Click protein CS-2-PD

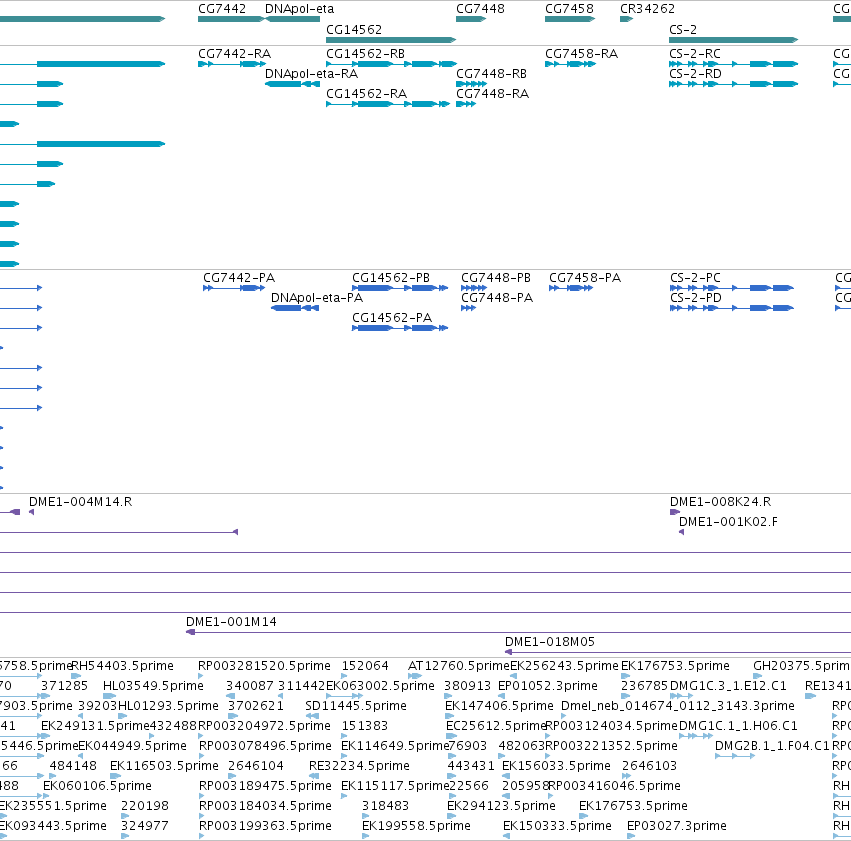[x=696, y=298]
